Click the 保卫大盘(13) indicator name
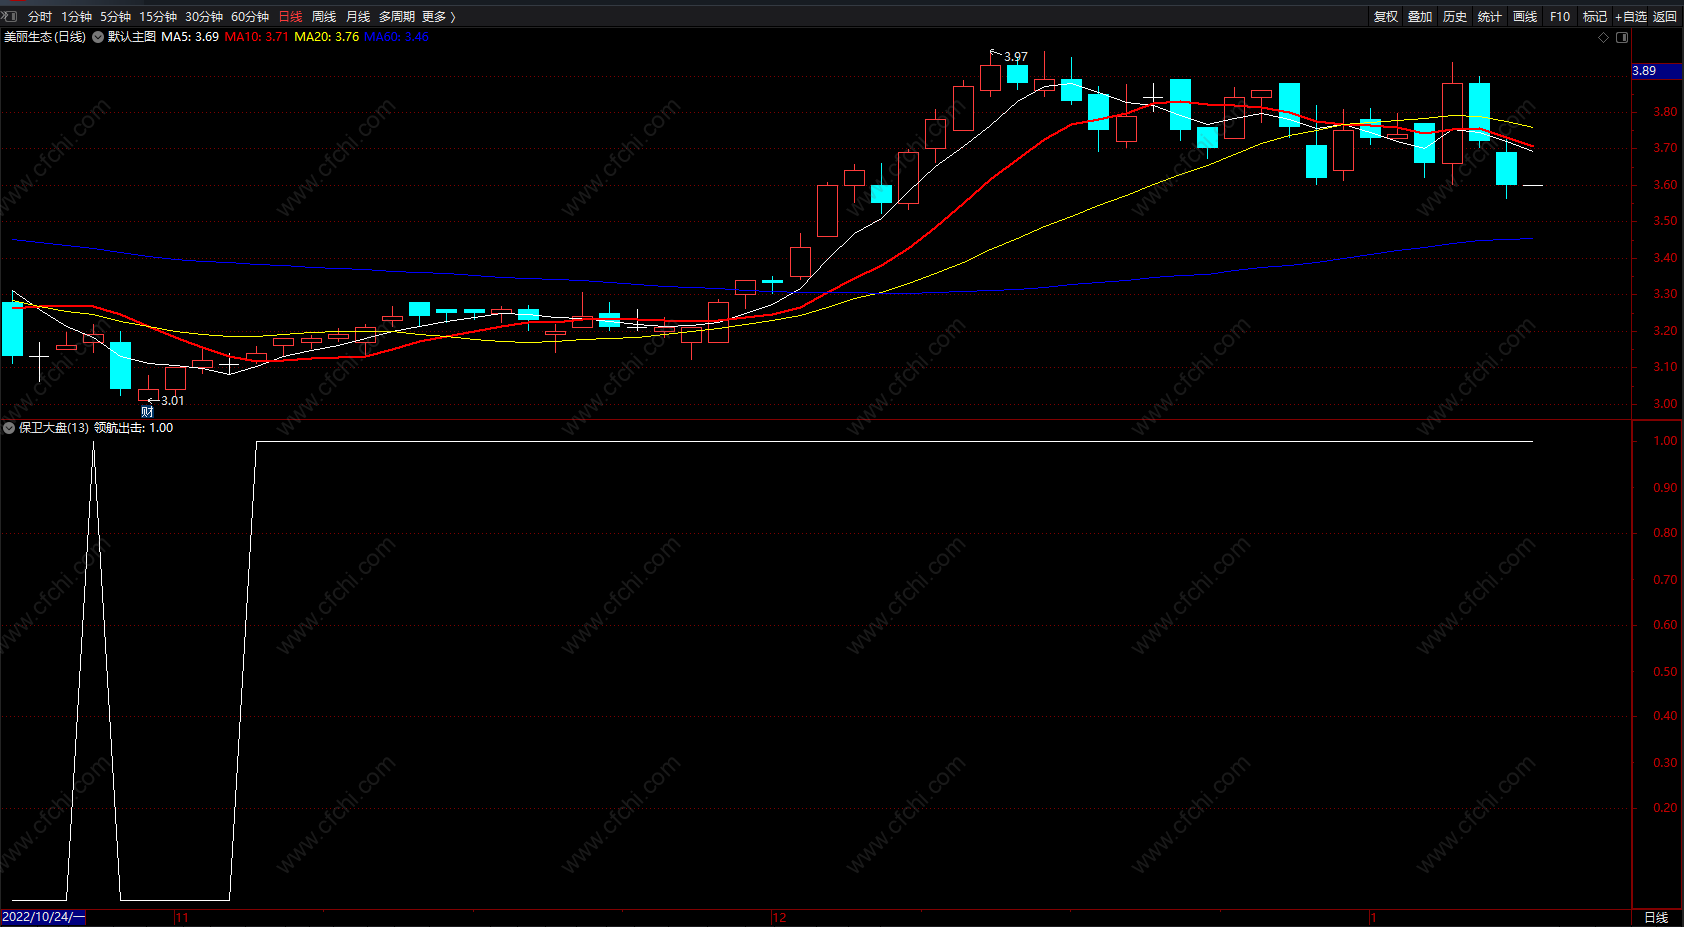Image resolution: width=1684 pixels, height=927 pixels. point(54,428)
